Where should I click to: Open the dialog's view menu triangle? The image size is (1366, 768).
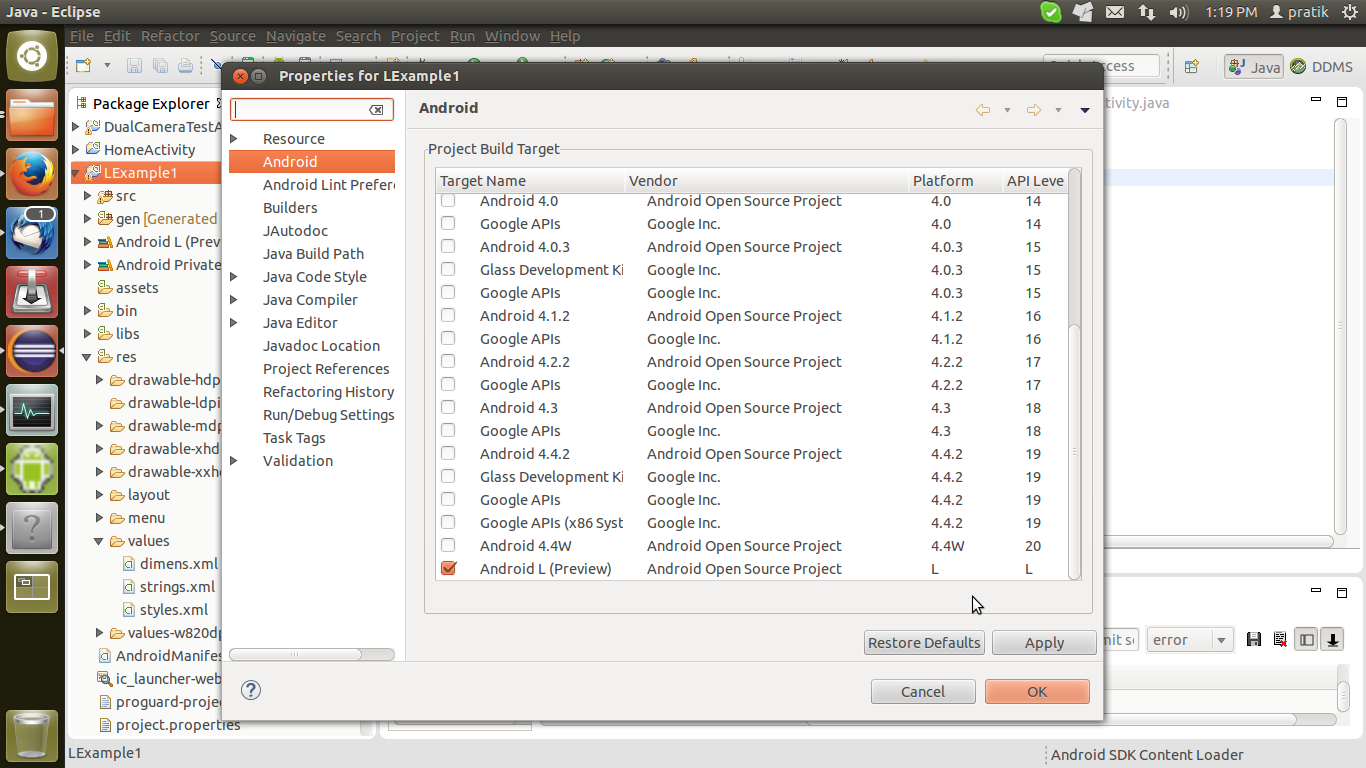(x=1085, y=111)
